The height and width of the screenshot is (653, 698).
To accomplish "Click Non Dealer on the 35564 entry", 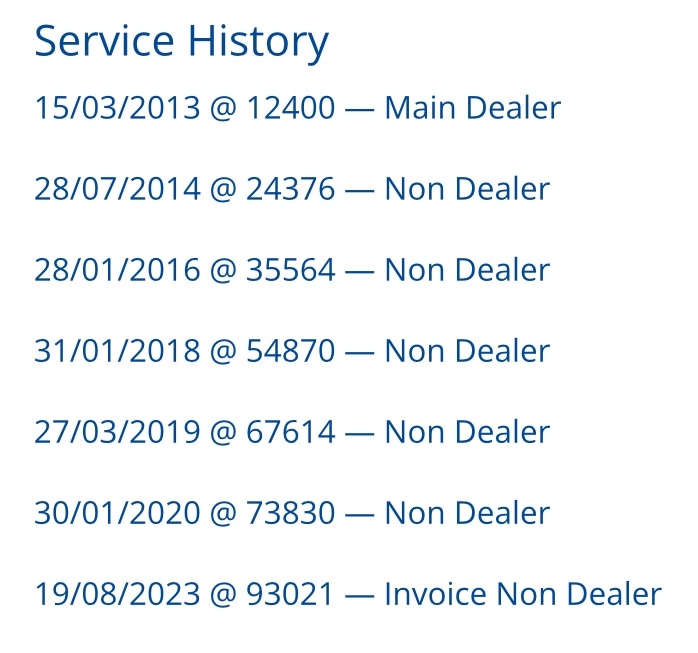I will 467,270.
